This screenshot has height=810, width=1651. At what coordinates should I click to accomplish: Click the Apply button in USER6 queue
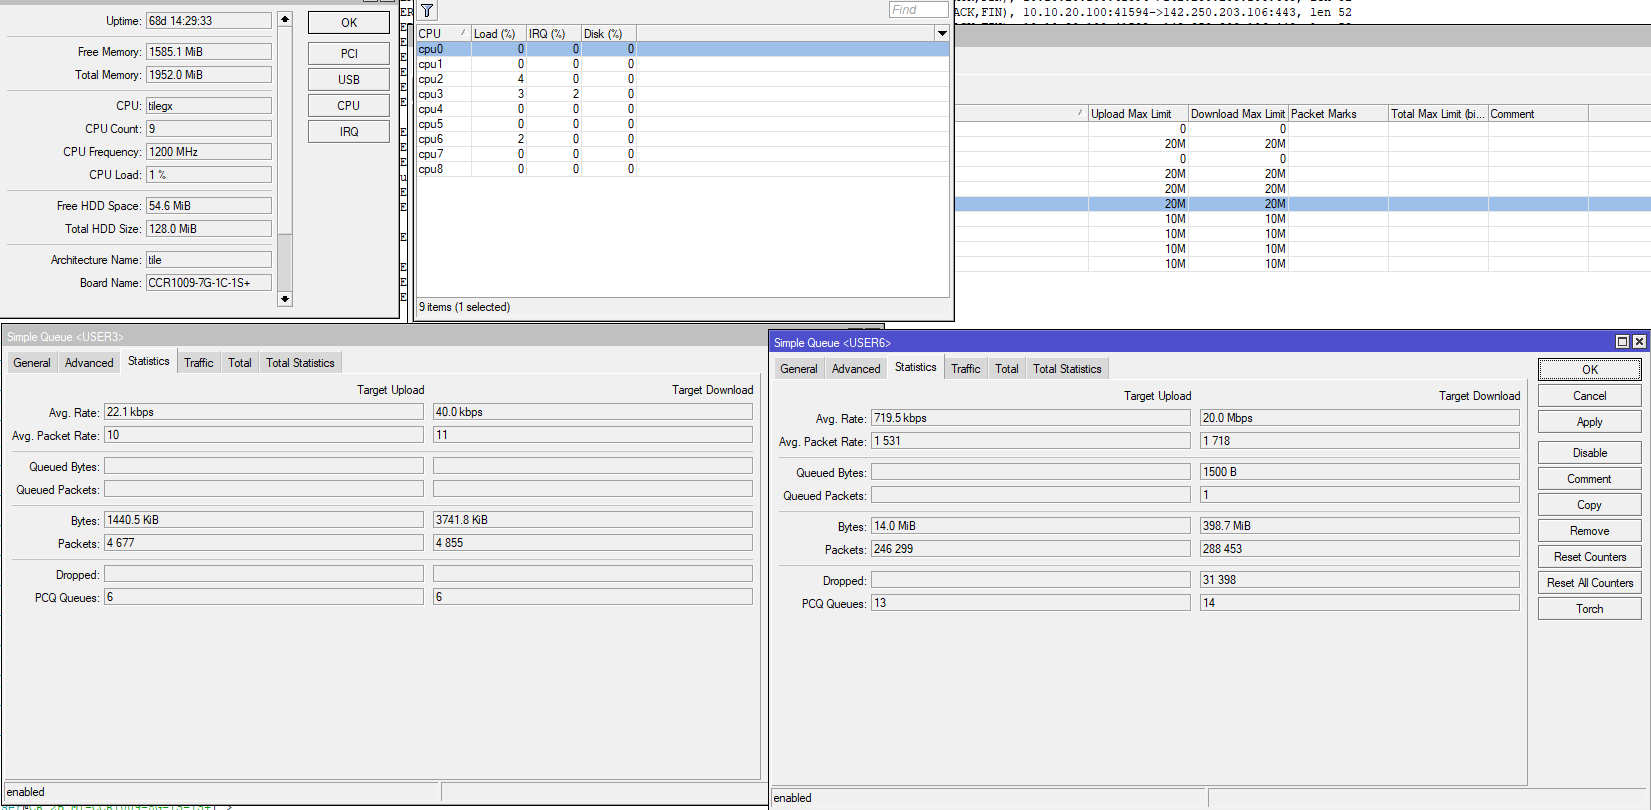(1589, 422)
